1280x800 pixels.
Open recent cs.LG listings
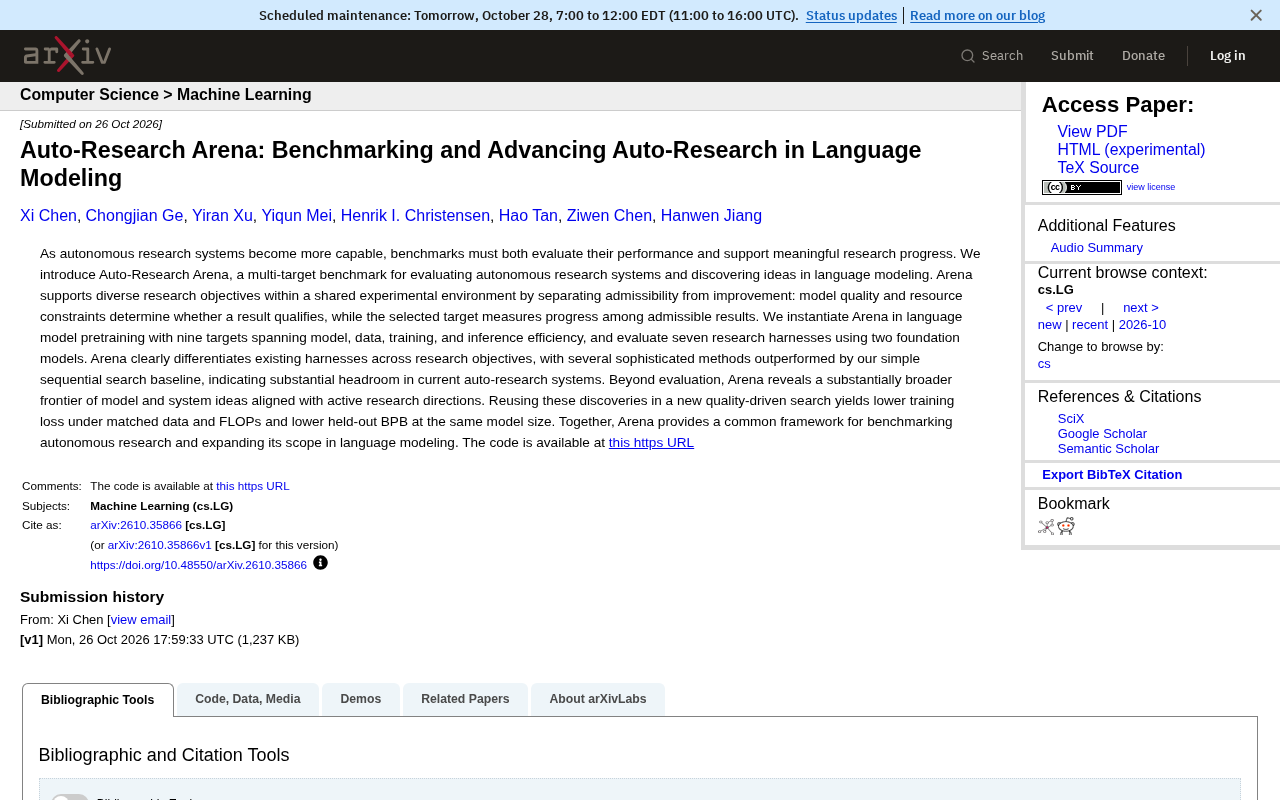[1090, 325]
